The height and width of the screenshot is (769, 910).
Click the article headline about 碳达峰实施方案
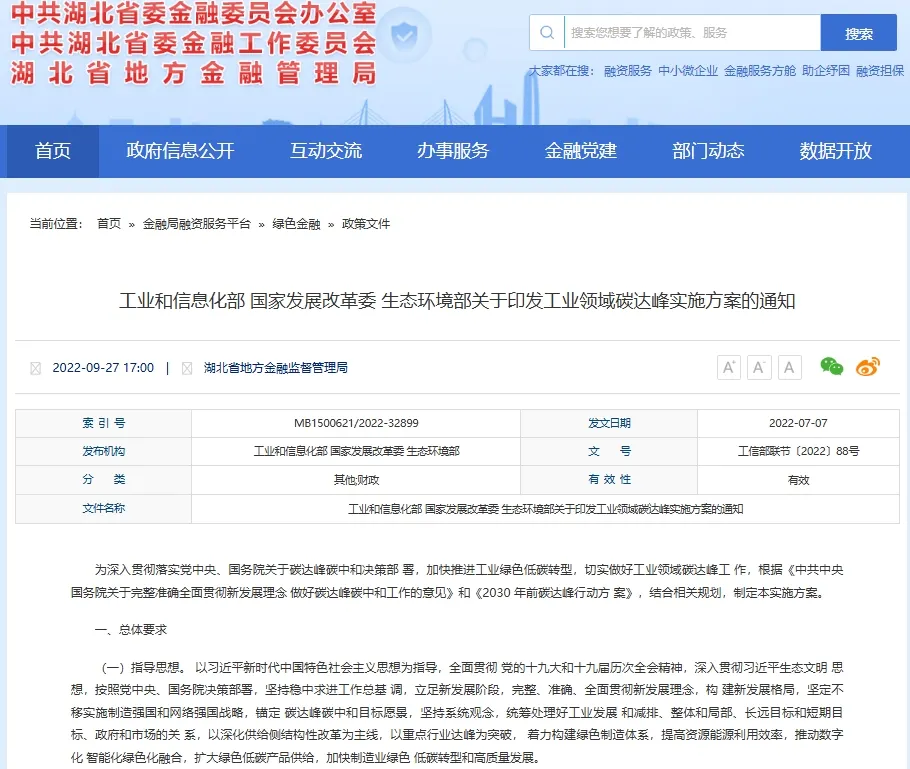[x=457, y=301]
